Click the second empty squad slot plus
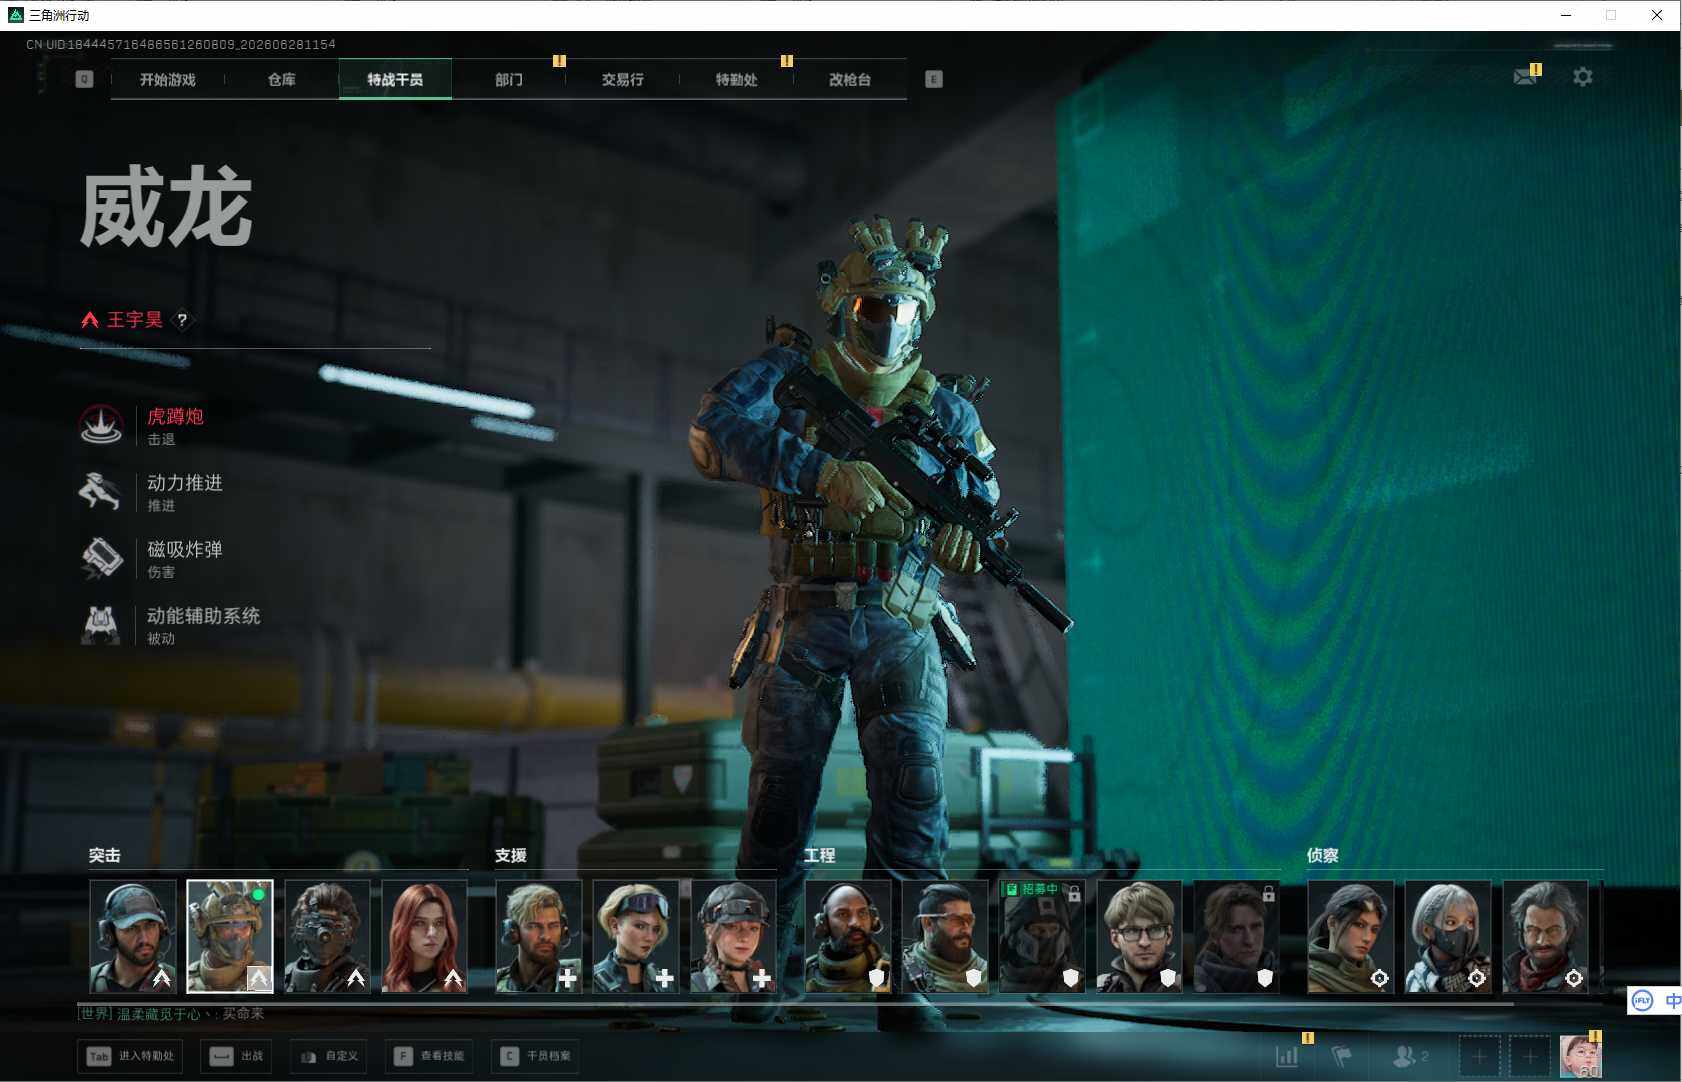The height and width of the screenshot is (1082, 1682). click(1529, 1056)
